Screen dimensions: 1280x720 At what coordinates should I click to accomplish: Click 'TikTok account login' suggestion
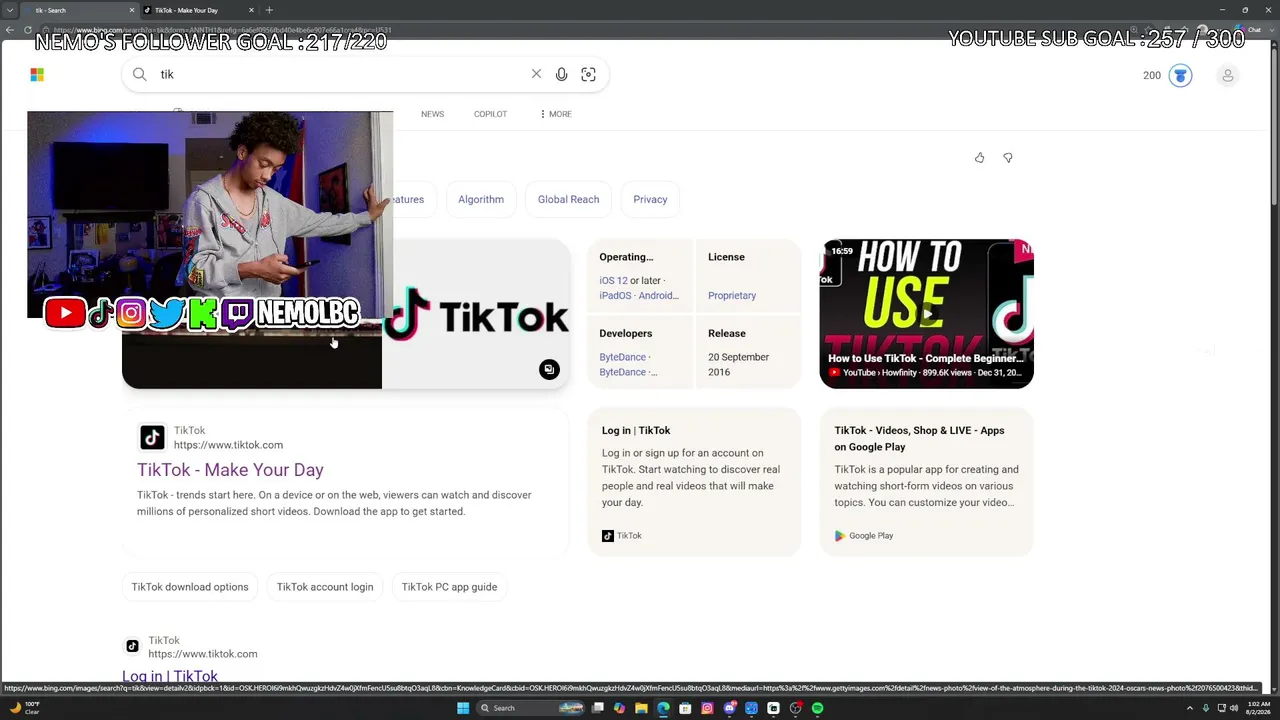click(325, 587)
